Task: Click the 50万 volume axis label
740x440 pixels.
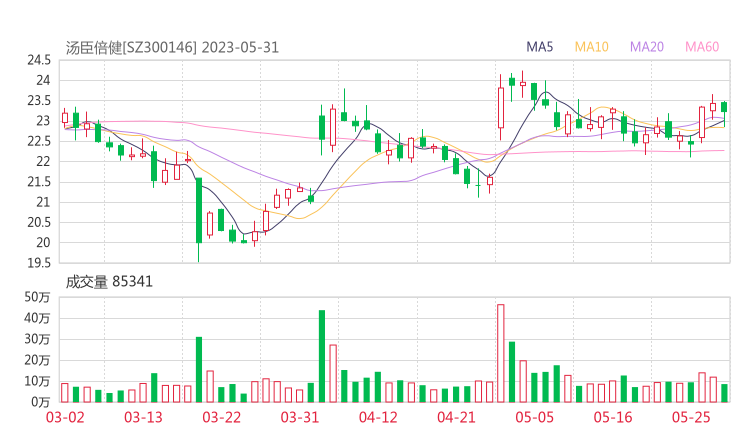Action: click(37, 297)
